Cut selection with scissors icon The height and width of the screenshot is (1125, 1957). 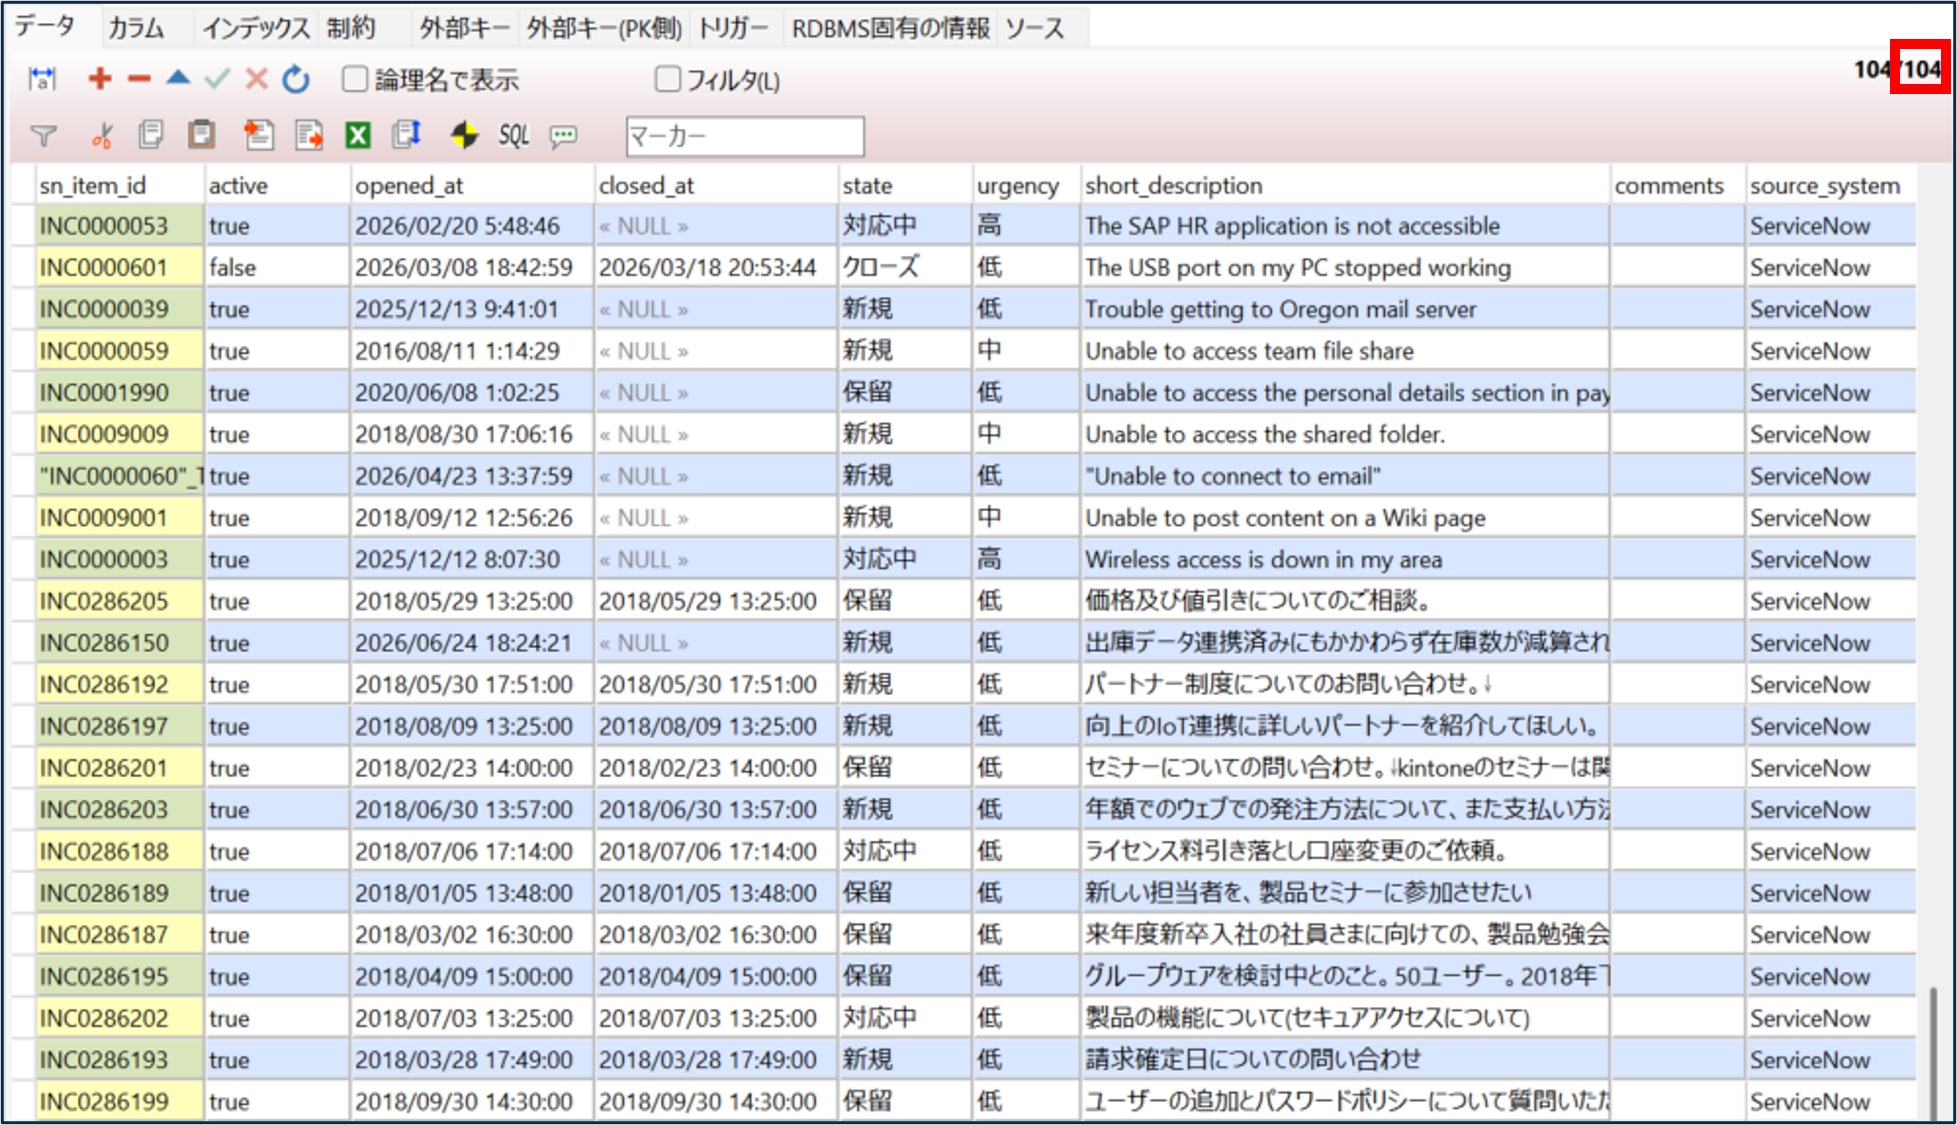tap(102, 135)
